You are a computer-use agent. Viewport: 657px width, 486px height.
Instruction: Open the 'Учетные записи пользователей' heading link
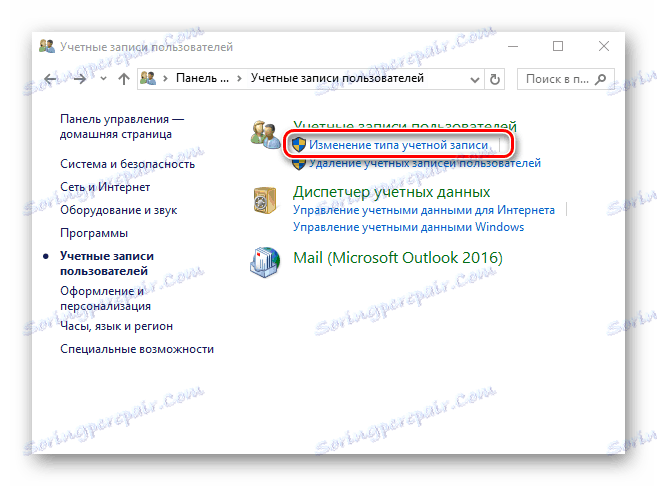coord(405,126)
